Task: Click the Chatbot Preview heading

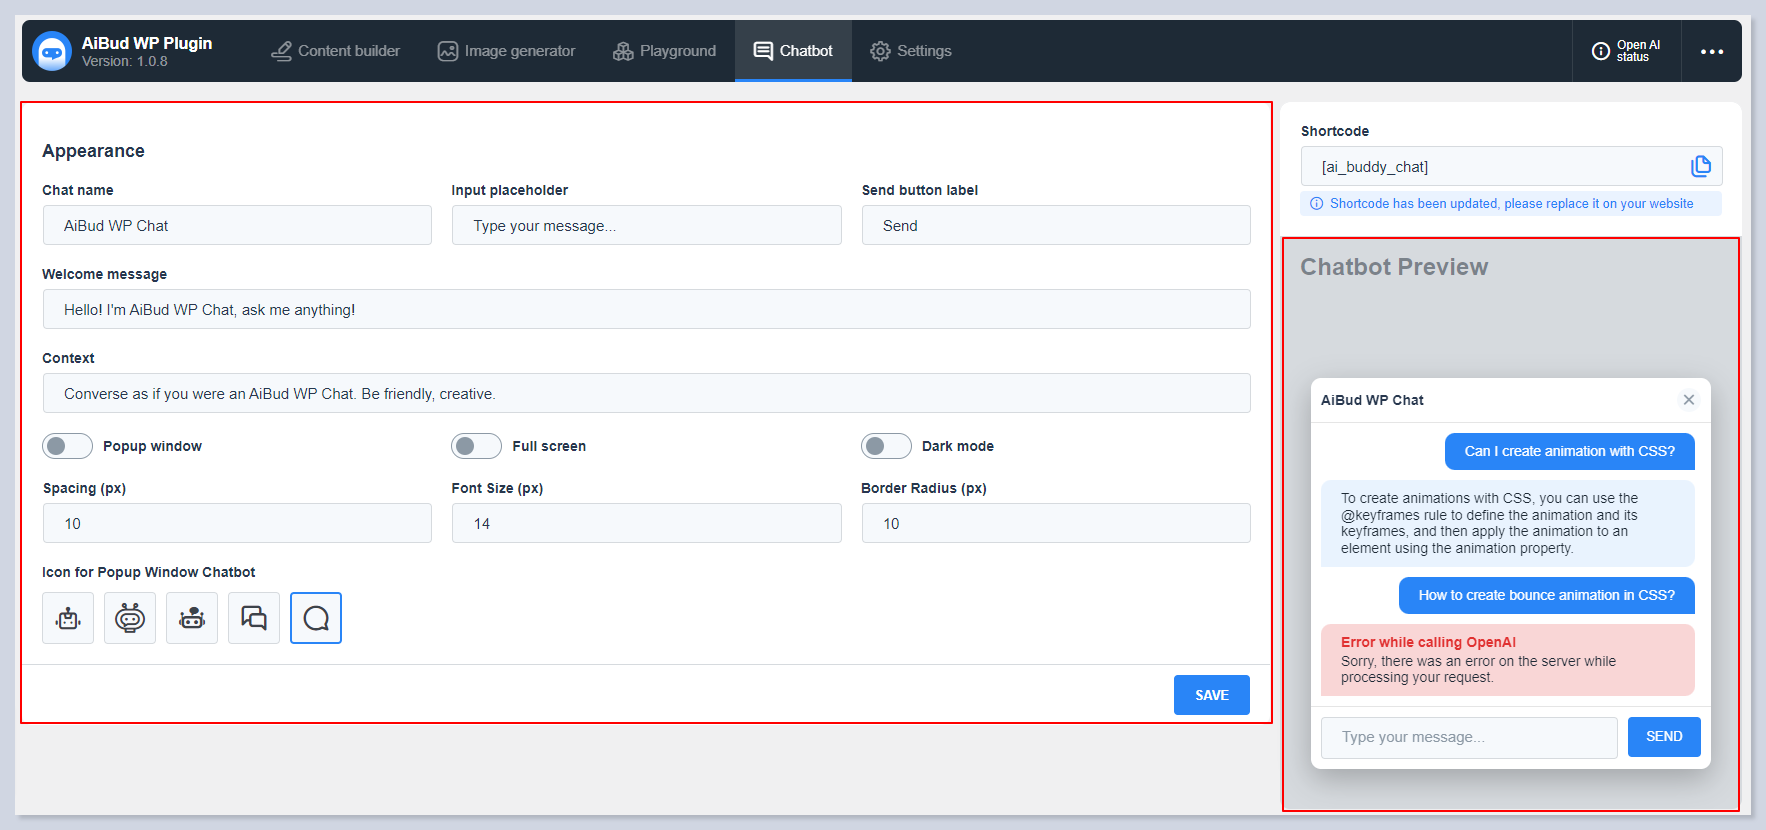Action: point(1394,267)
